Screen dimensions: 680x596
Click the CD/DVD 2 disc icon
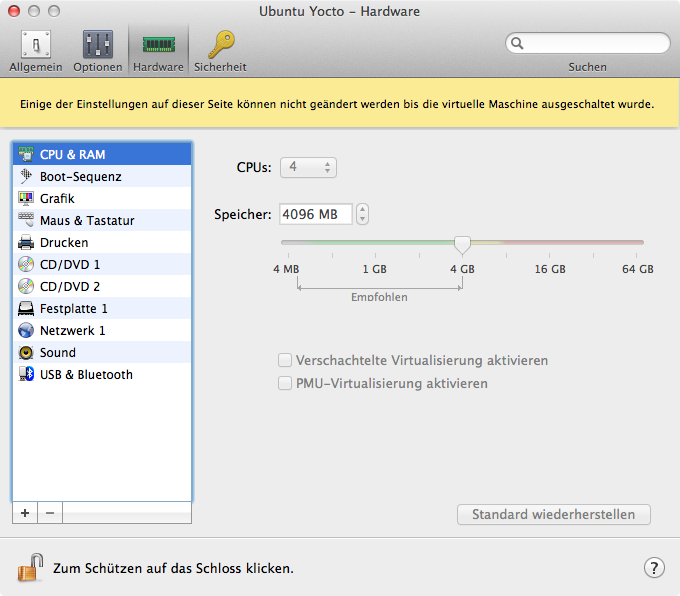pos(26,286)
